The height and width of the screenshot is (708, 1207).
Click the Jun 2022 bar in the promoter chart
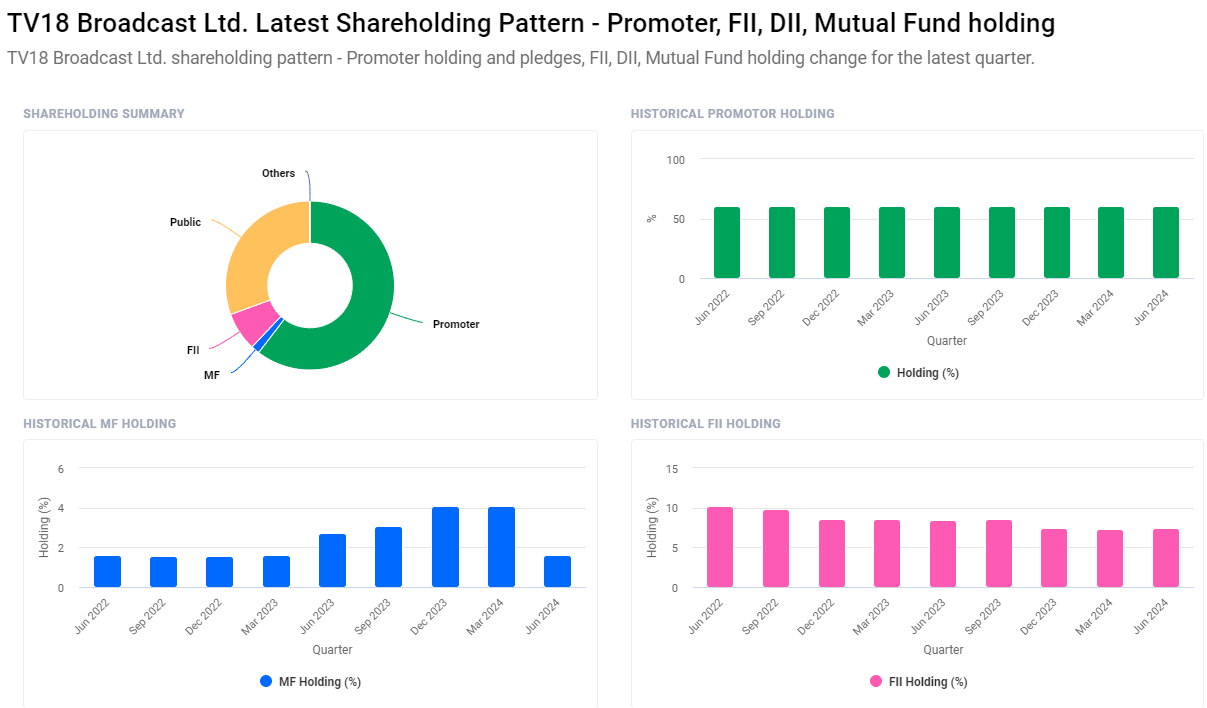coord(727,243)
